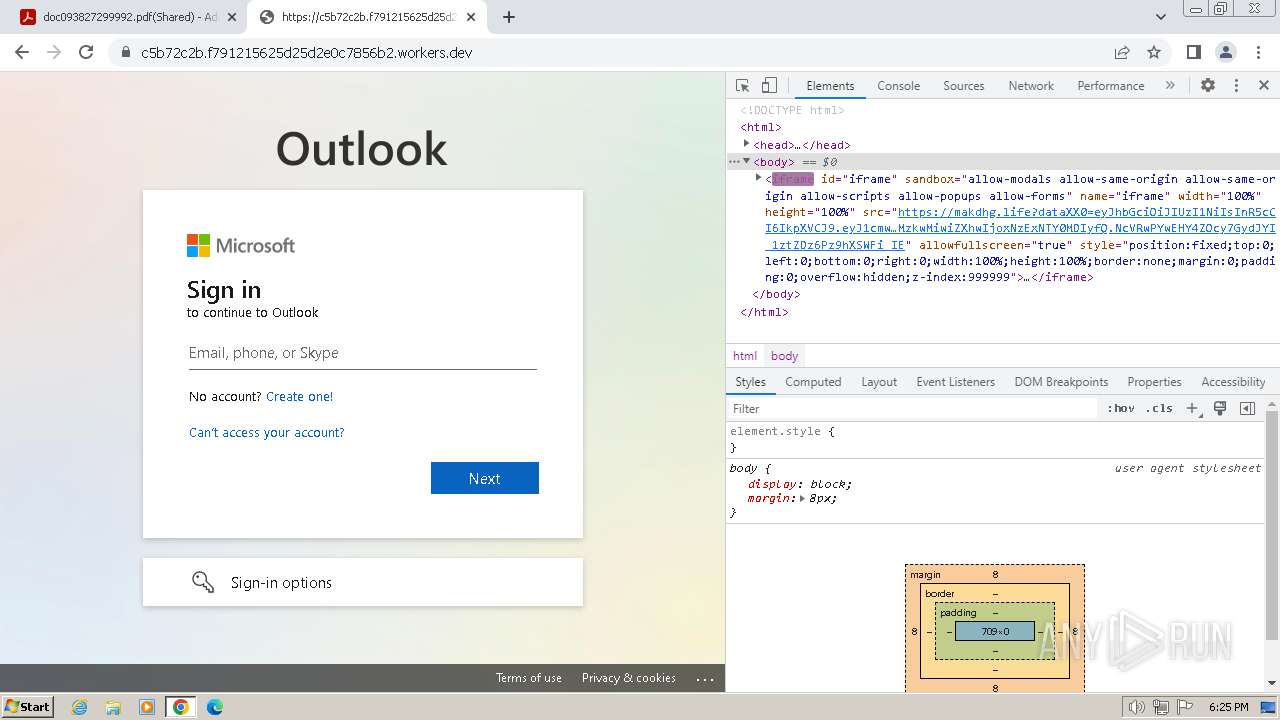The width and height of the screenshot is (1280, 720).
Task: Open Internet Explorer from taskbar
Action: [x=80, y=707]
